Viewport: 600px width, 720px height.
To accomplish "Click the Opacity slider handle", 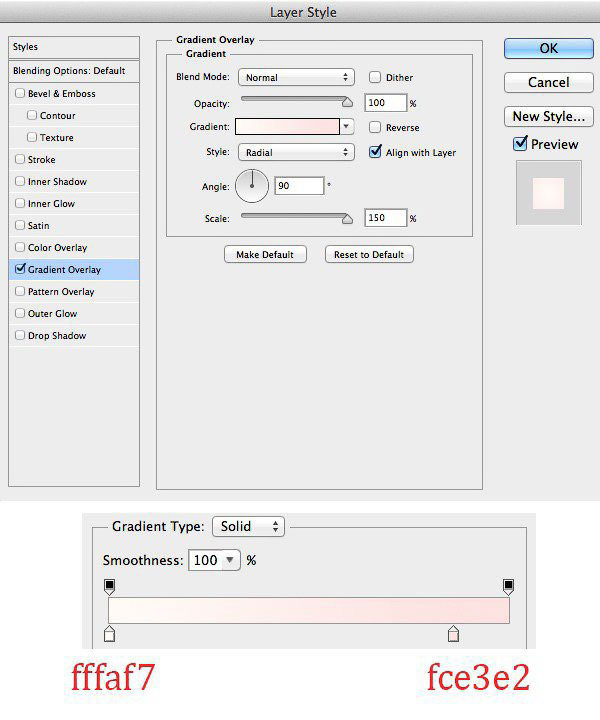I will [348, 102].
